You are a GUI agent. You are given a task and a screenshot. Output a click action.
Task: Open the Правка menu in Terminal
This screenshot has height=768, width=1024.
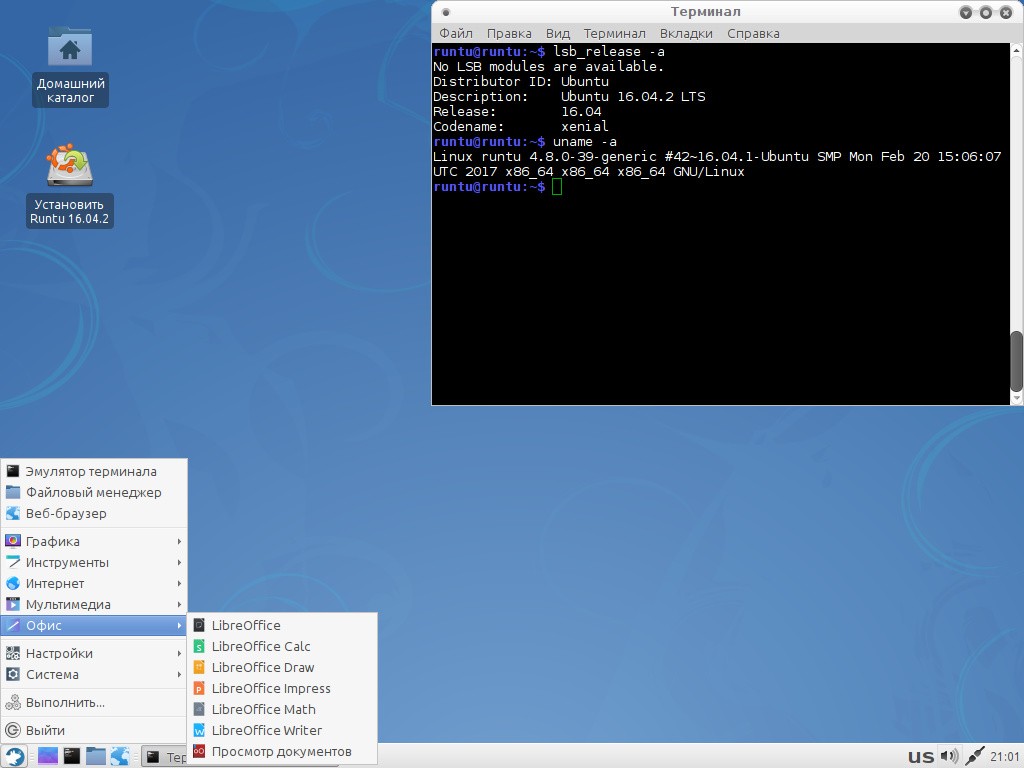point(509,33)
